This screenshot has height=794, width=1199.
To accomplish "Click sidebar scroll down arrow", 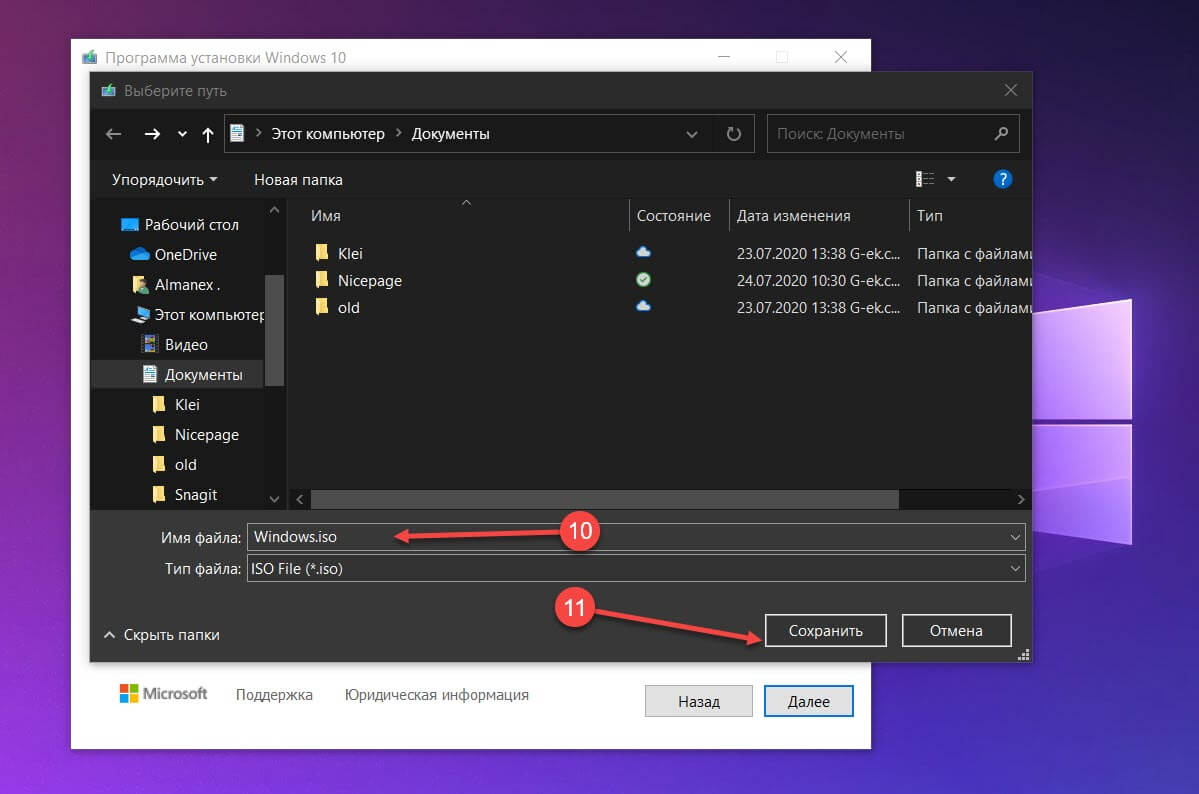I will 275,500.
